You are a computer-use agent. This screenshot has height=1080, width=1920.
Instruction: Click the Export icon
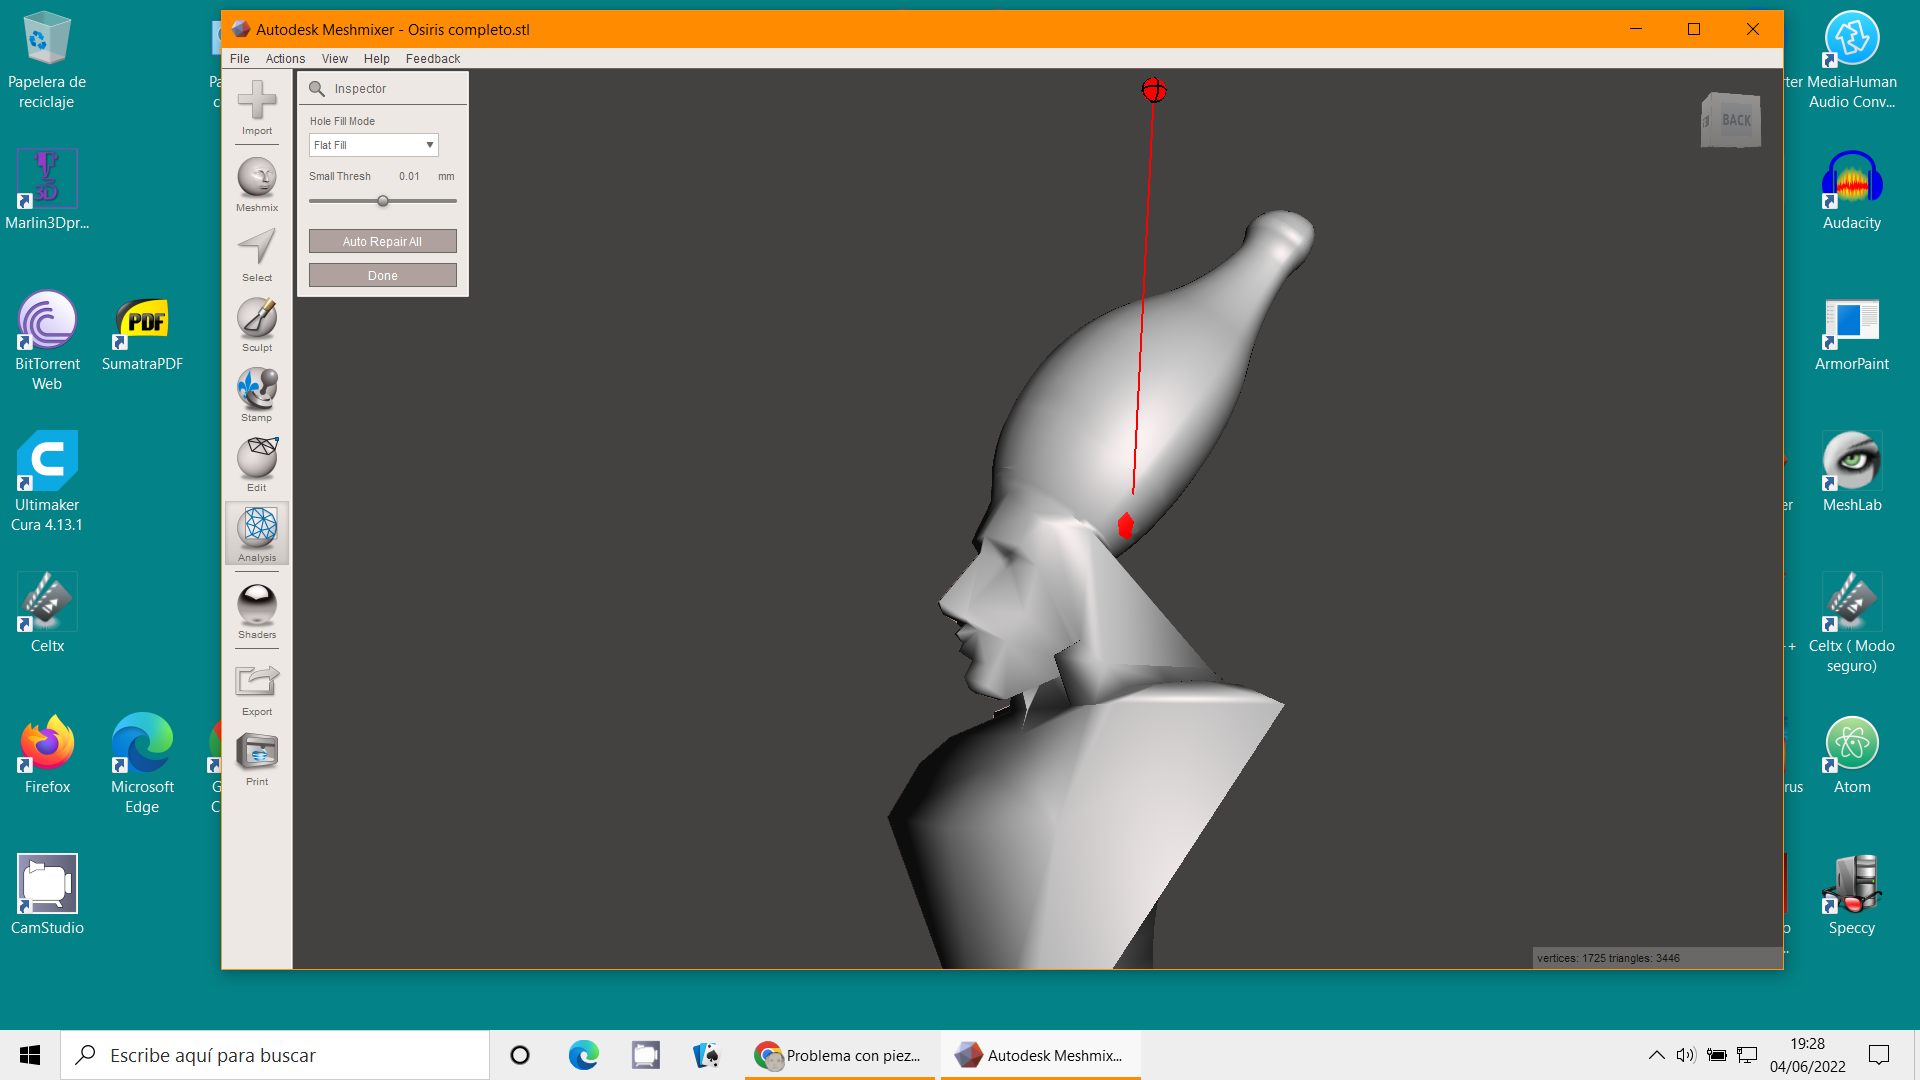pos(257,683)
